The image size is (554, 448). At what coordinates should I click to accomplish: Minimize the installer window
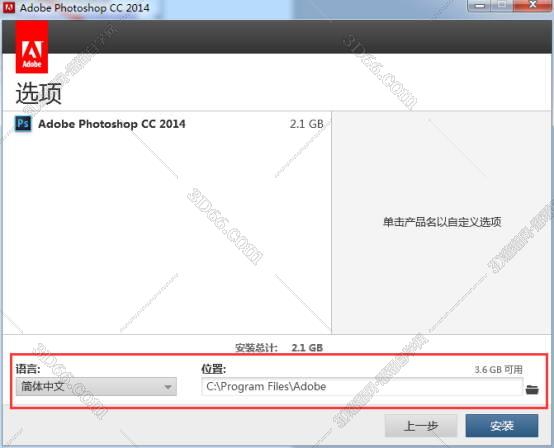click(x=480, y=6)
